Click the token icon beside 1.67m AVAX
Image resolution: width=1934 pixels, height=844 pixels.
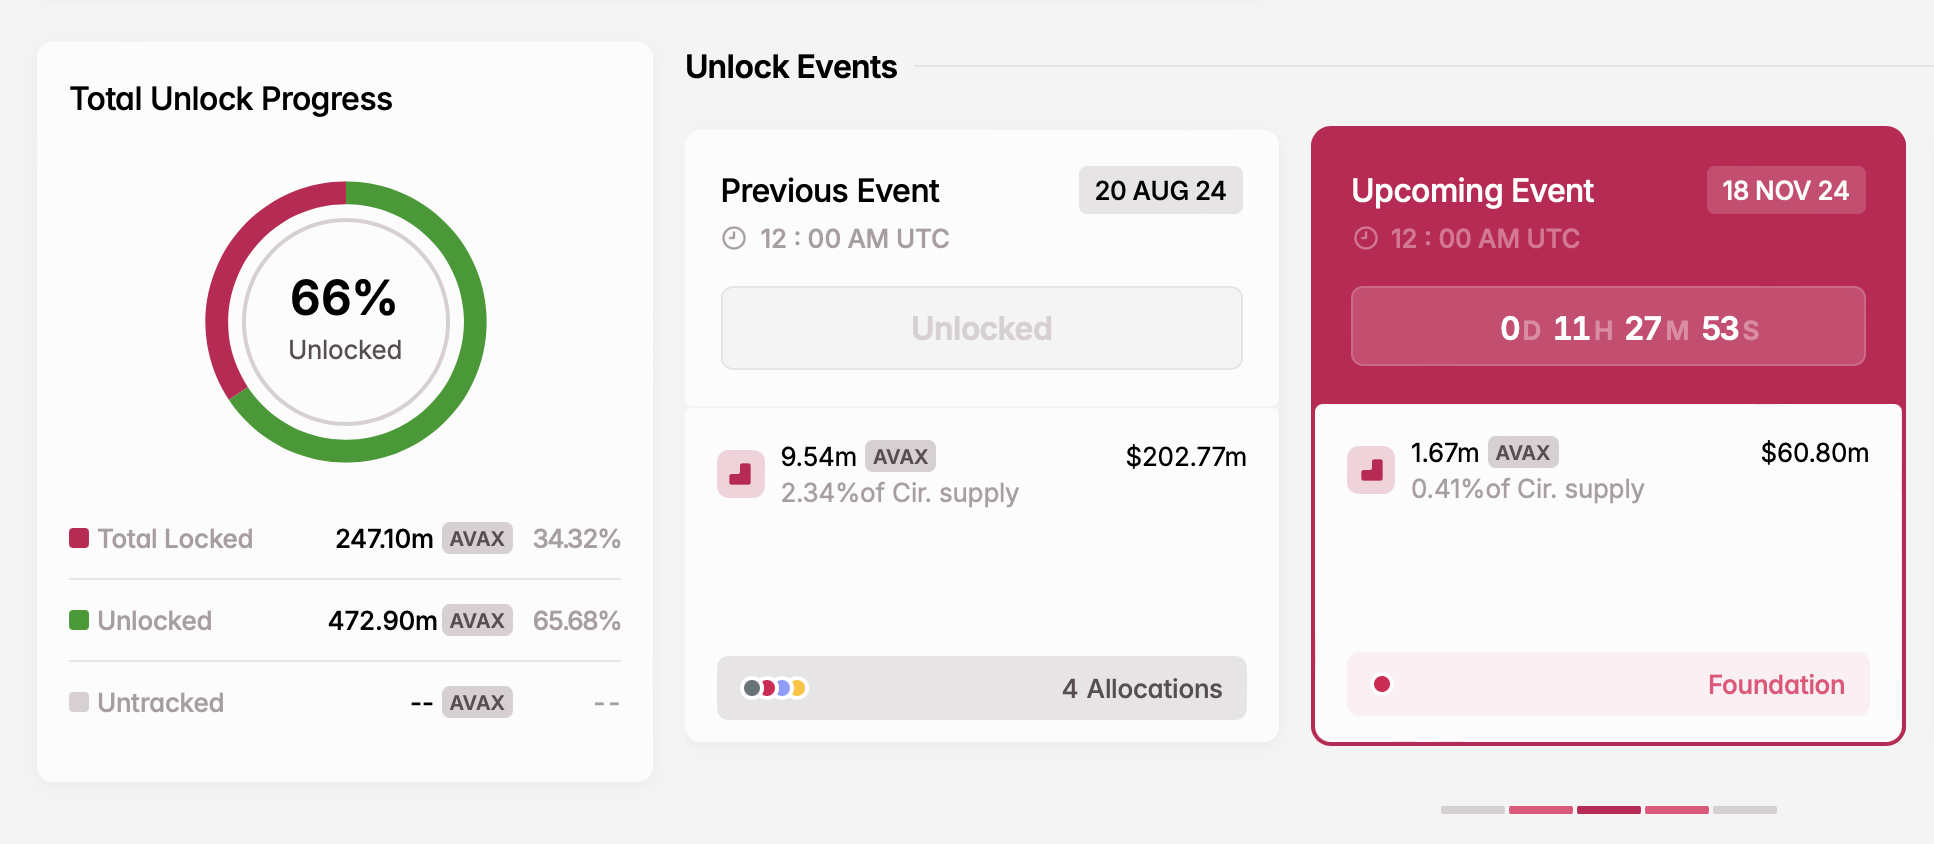coord(1371,469)
